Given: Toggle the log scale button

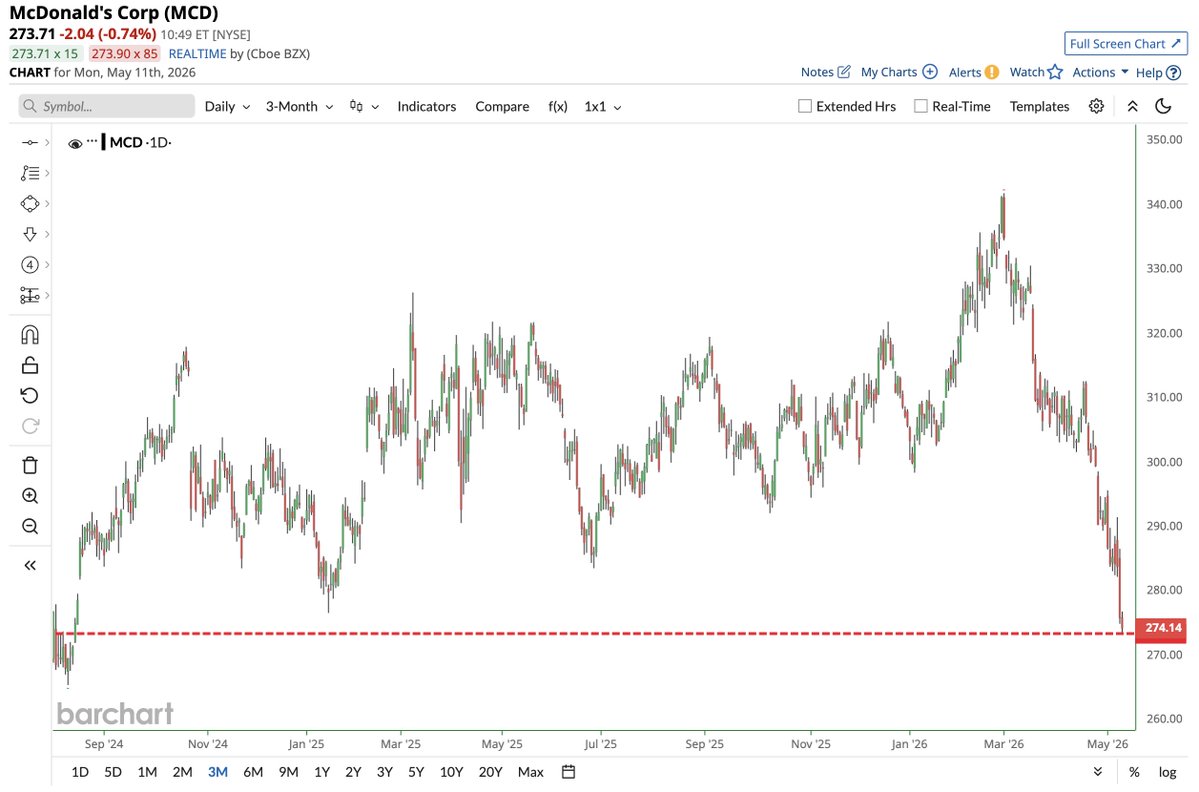Looking at the screenshot, I should (x=1167, y=772).
